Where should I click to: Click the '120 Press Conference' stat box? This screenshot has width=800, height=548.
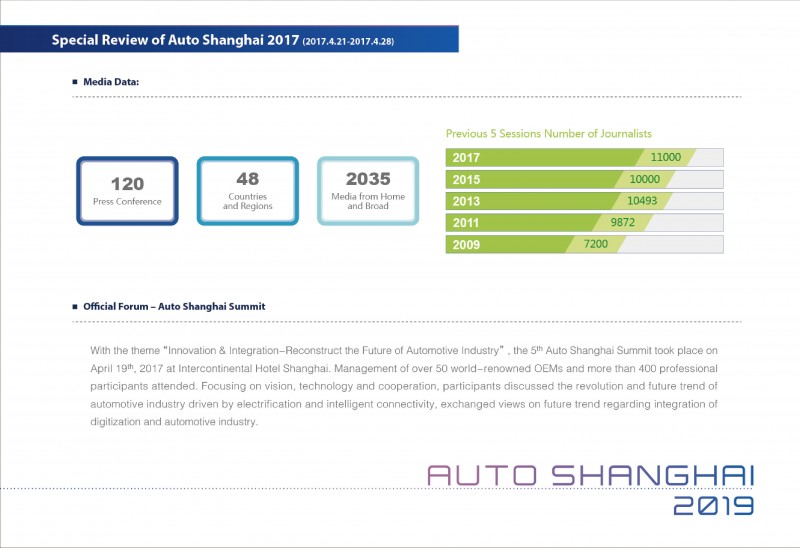(128, 191)
